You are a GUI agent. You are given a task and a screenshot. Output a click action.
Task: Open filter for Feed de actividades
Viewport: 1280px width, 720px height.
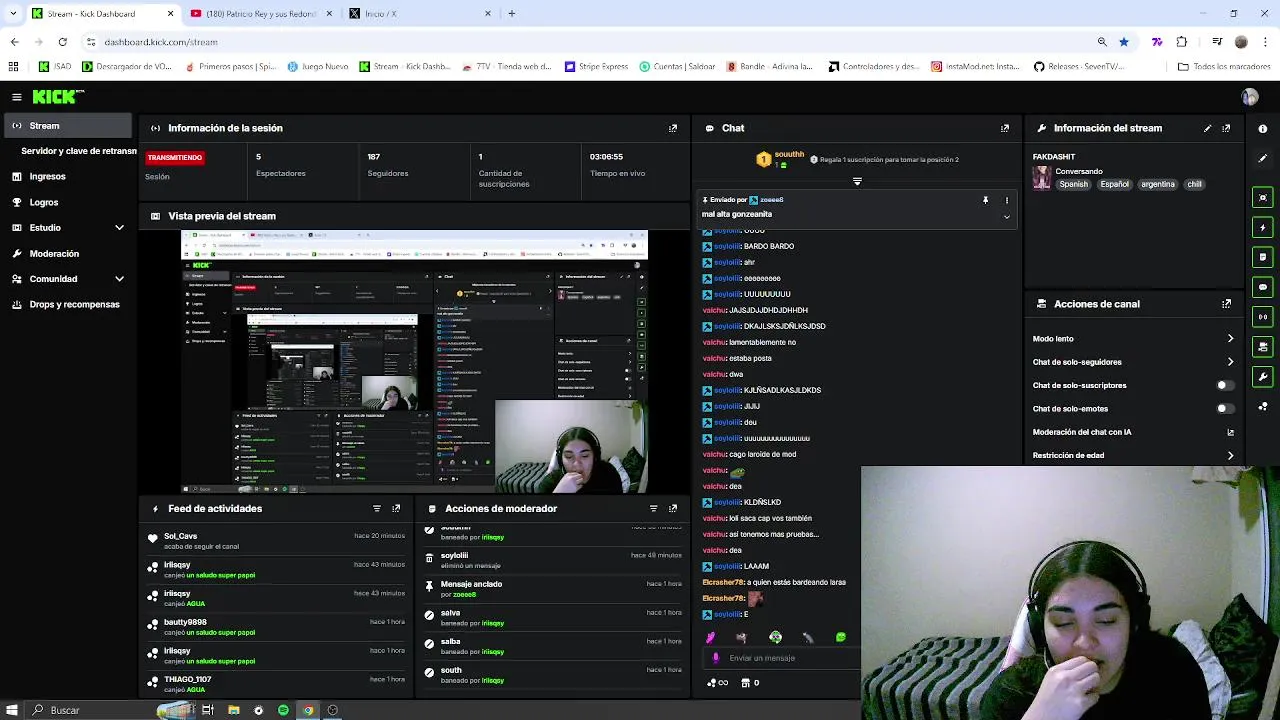pos(377,508)
